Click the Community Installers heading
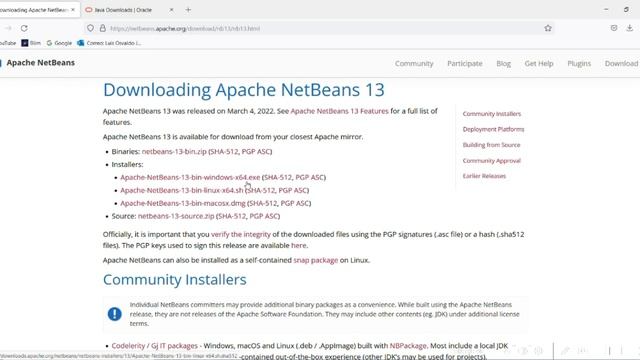Viewport: 640px width, 360px height. click(175, 280)
